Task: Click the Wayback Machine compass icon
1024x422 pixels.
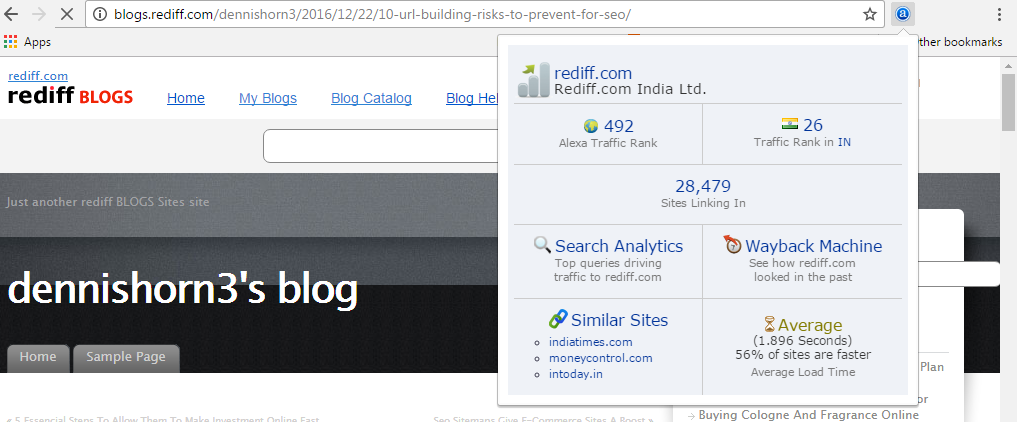Action: point(733,244)
